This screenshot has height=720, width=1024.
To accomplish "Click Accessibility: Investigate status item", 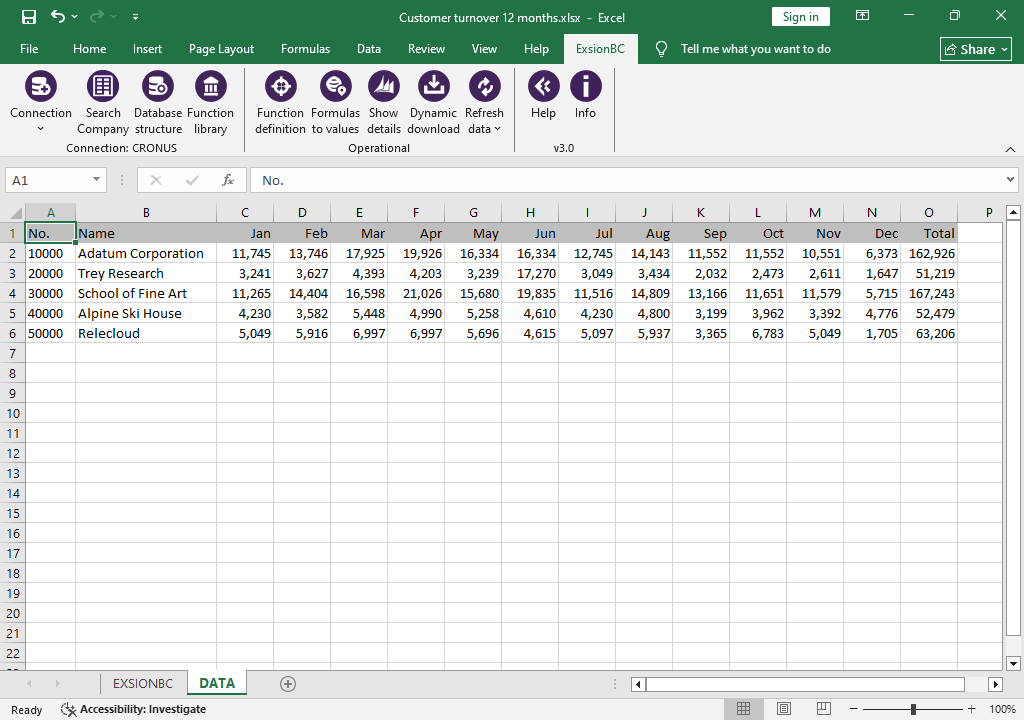I will tap(133, 709).
